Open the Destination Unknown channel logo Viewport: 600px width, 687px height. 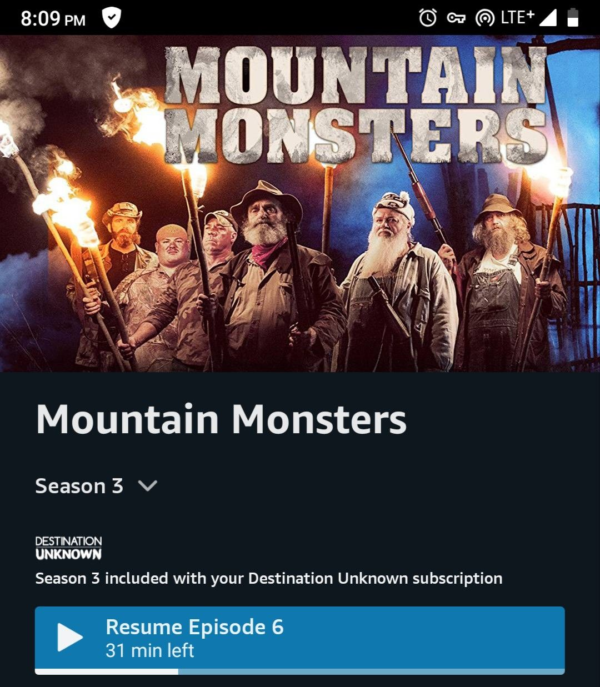coord(68,548)
